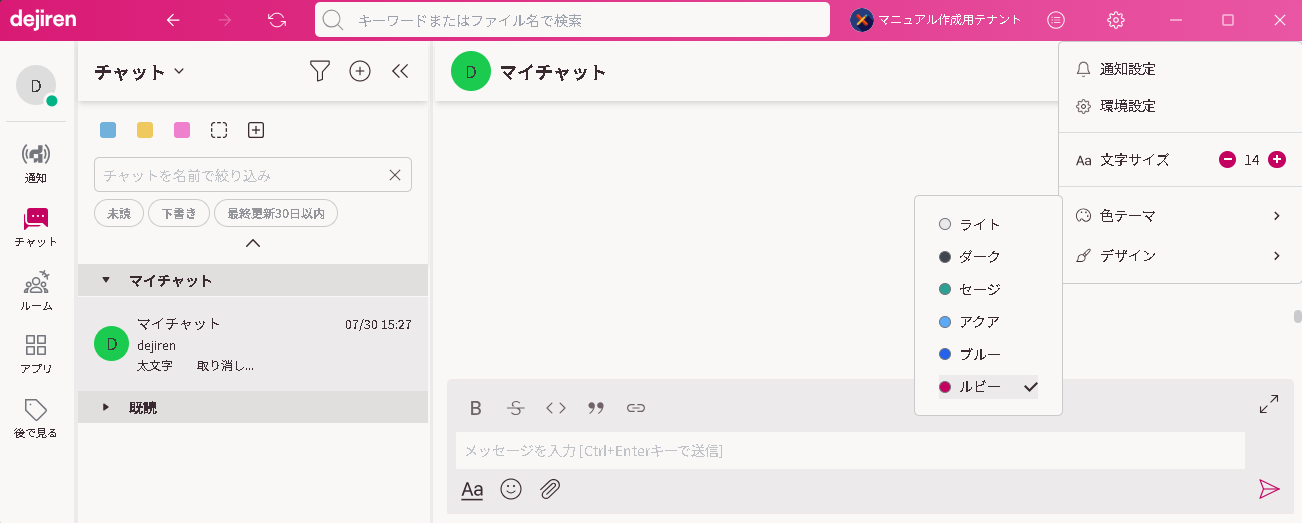Select the ダーク color theme
This screenshot has height=523, width=1302.
pos(979,257)
